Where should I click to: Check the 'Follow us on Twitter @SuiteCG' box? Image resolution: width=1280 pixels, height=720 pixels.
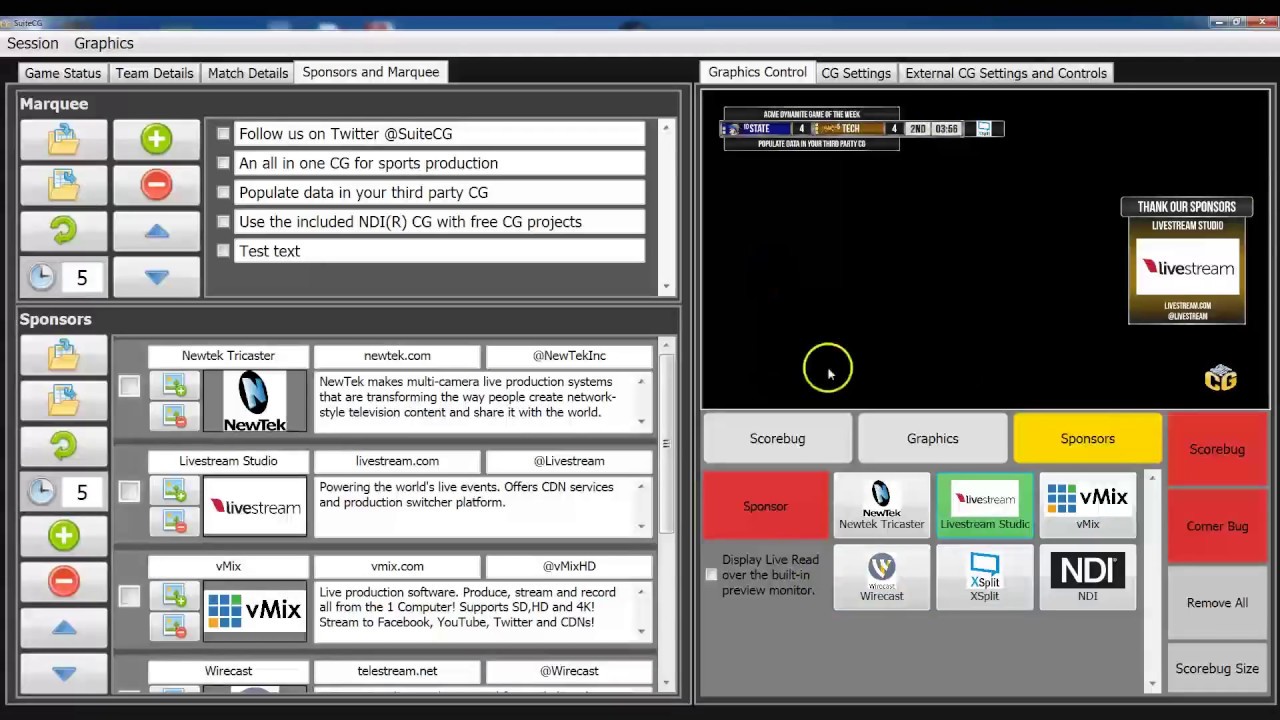[x=223, y=133]
